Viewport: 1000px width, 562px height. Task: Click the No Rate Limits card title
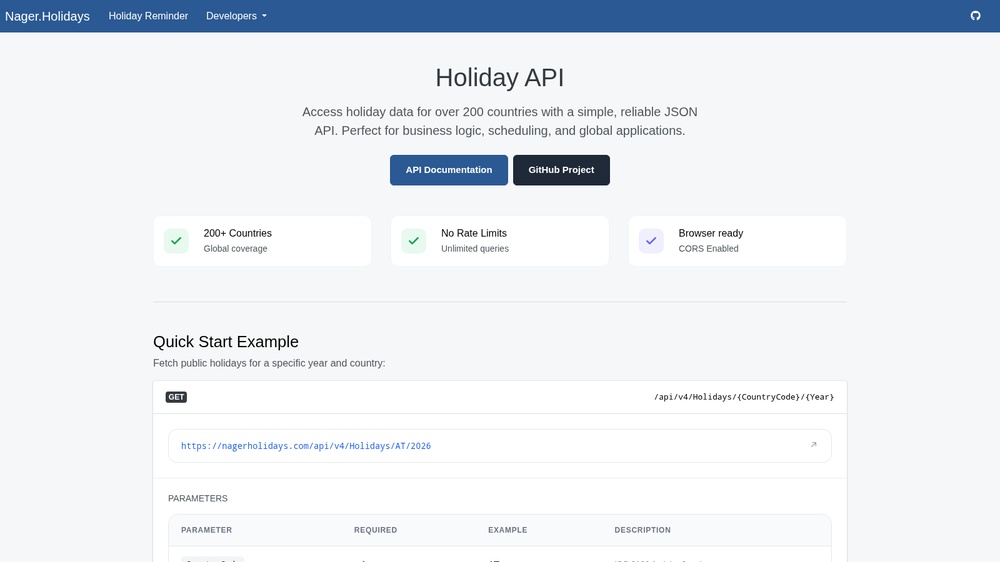474,233
